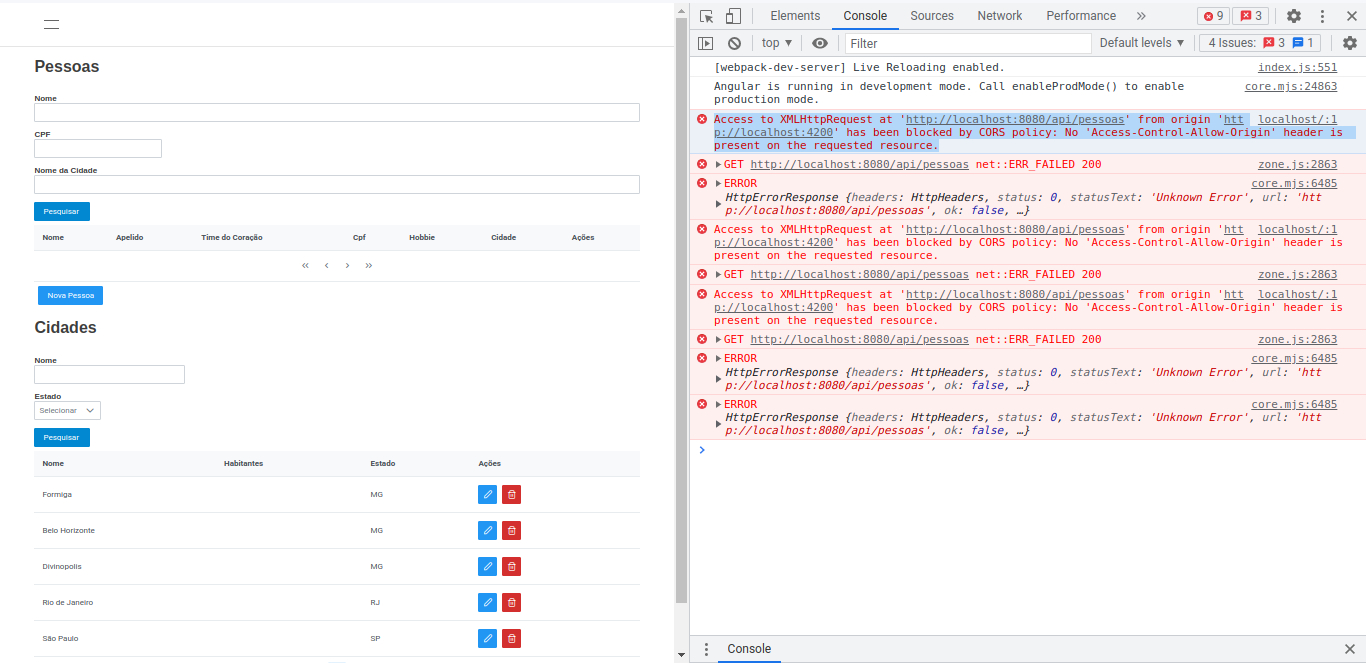Open the top JavaScript context dropdown
This screenshot has height=663, width=1366.
[776, 43]
